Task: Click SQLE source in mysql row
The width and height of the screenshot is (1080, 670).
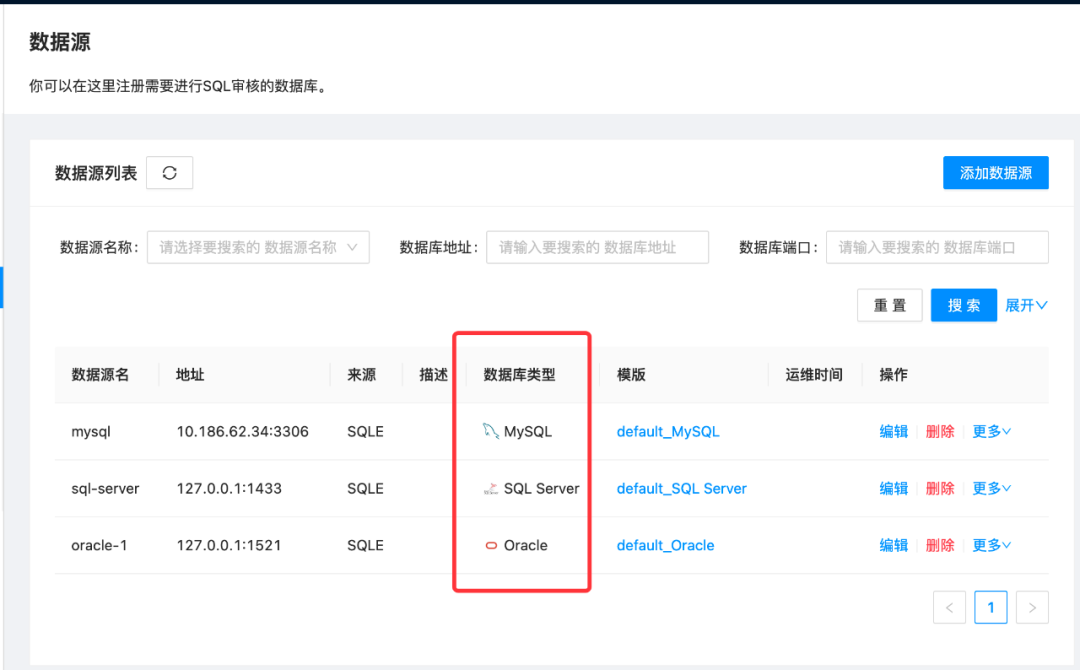Action: click(x=365, y=431)
